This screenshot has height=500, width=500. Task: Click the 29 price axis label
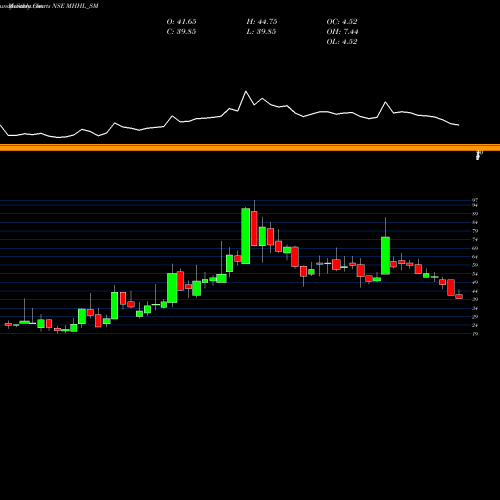[x=475, y=317]
